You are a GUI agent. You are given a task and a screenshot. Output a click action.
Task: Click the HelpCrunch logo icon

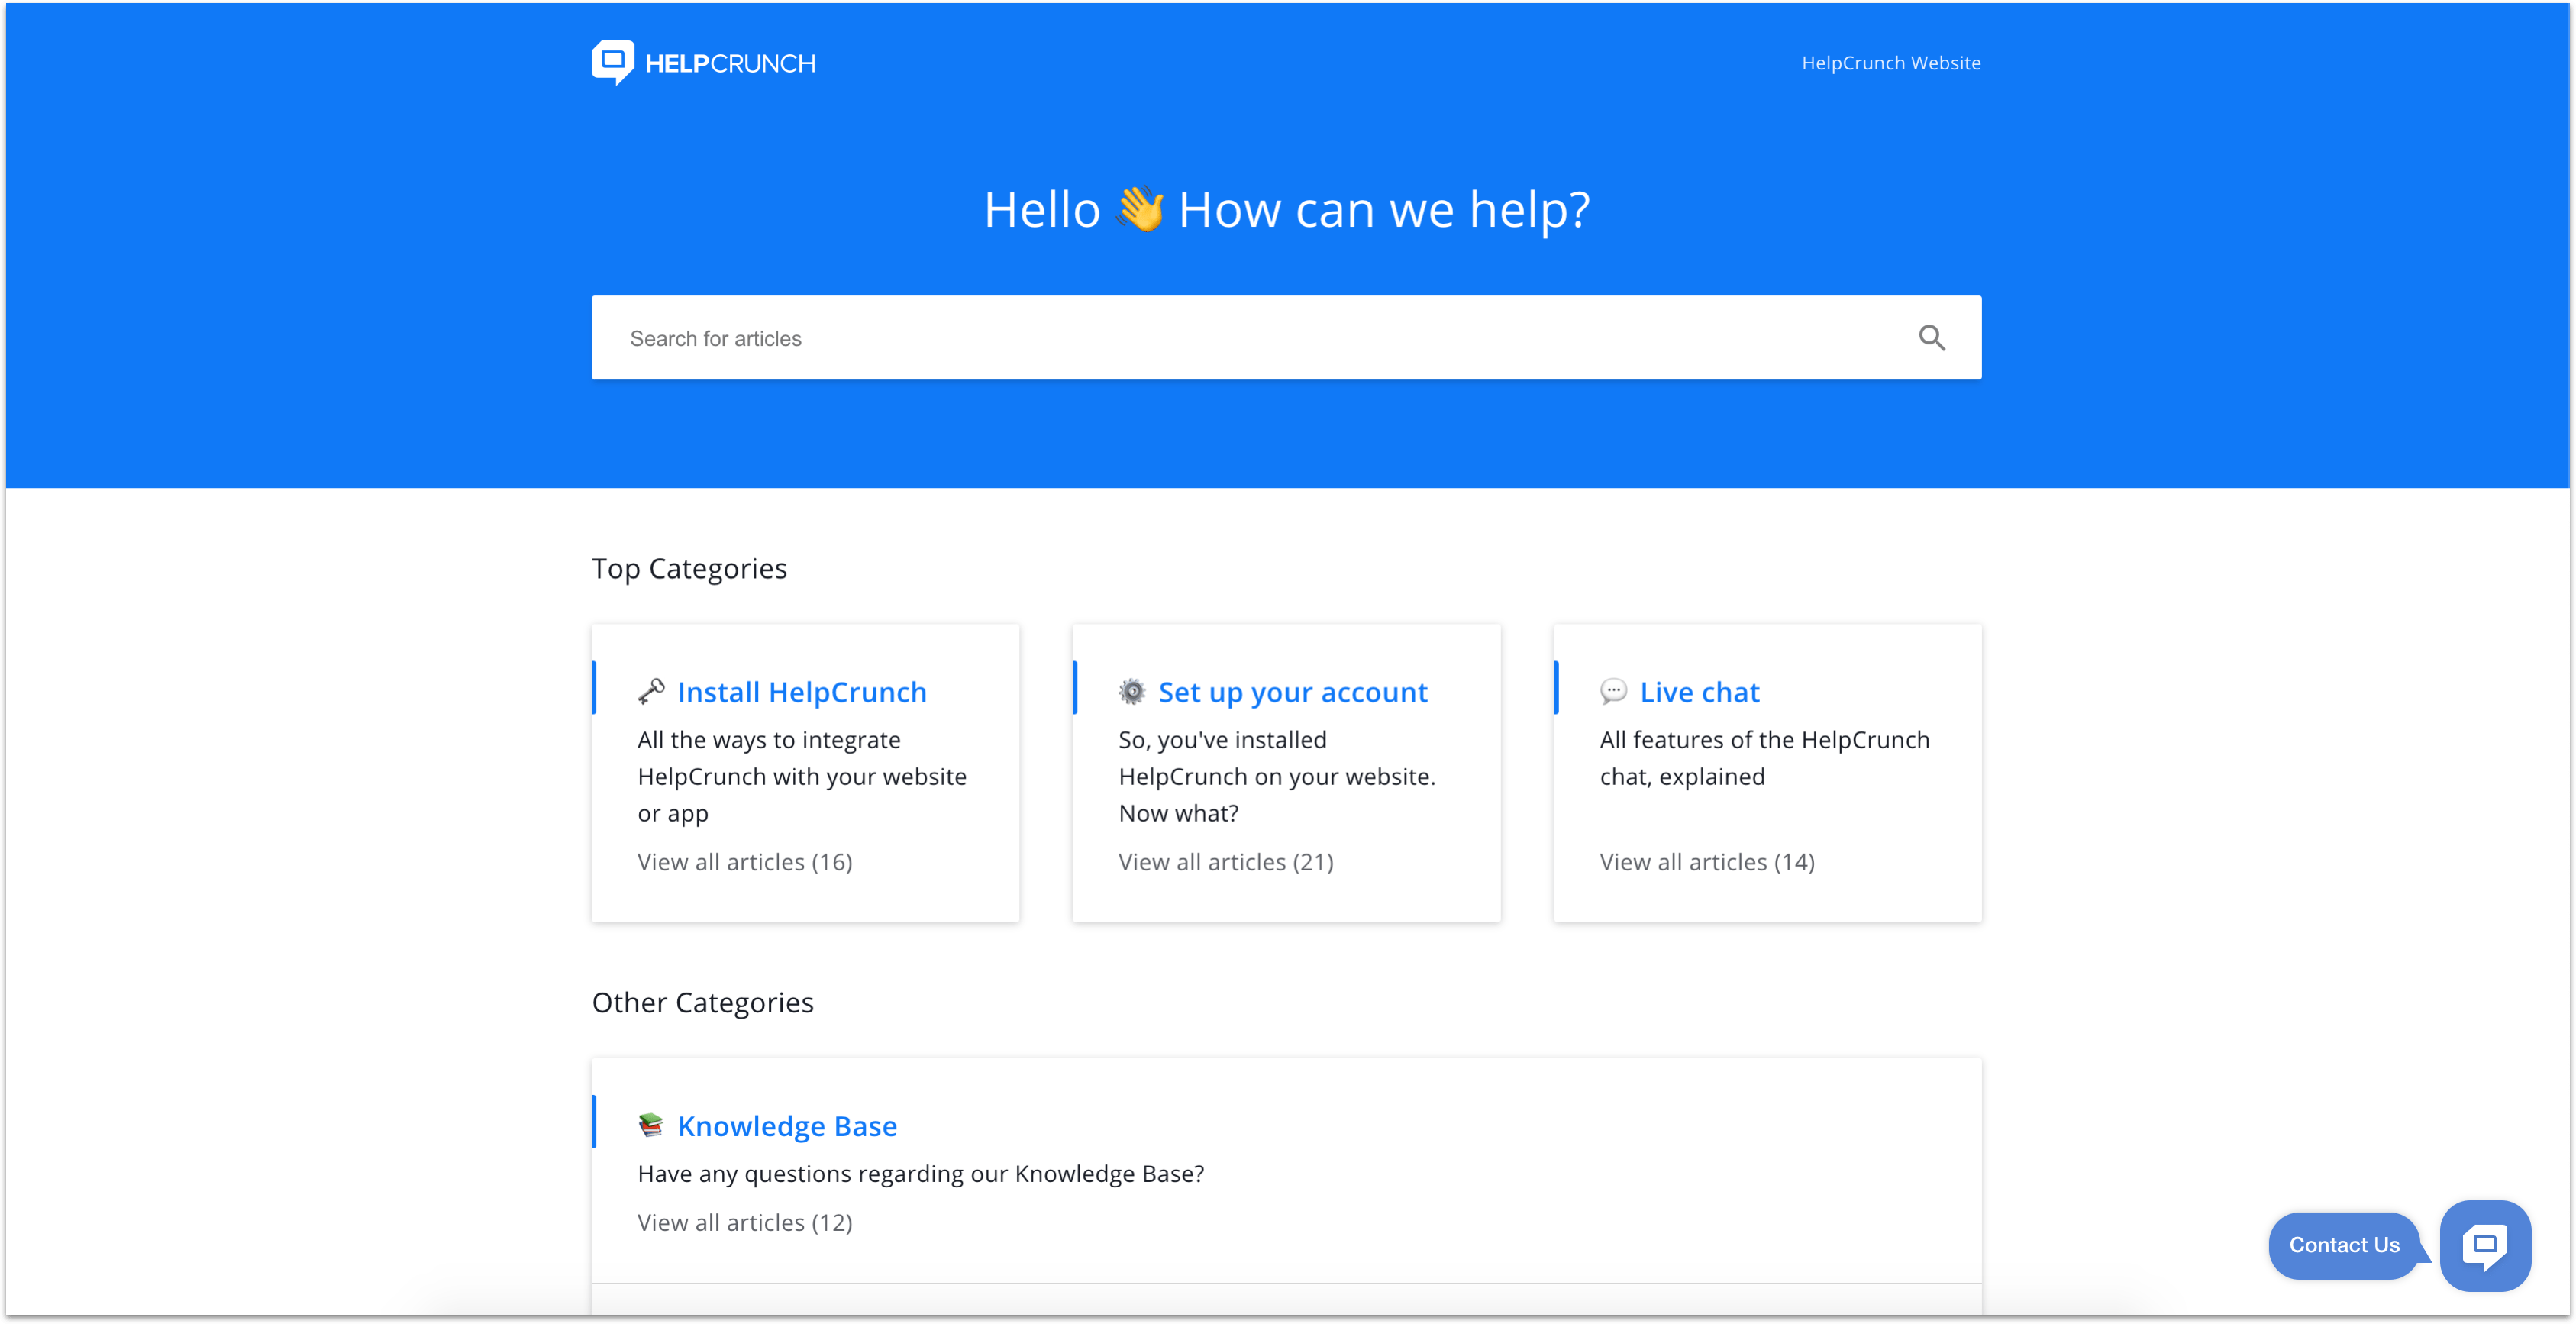pos(612,62)
